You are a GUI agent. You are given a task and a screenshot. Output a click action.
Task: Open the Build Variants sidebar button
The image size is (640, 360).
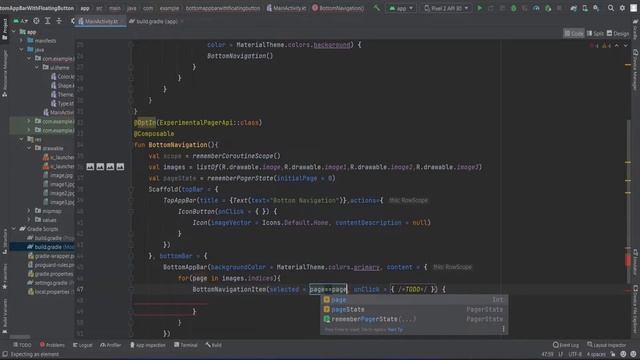point(4,317)
